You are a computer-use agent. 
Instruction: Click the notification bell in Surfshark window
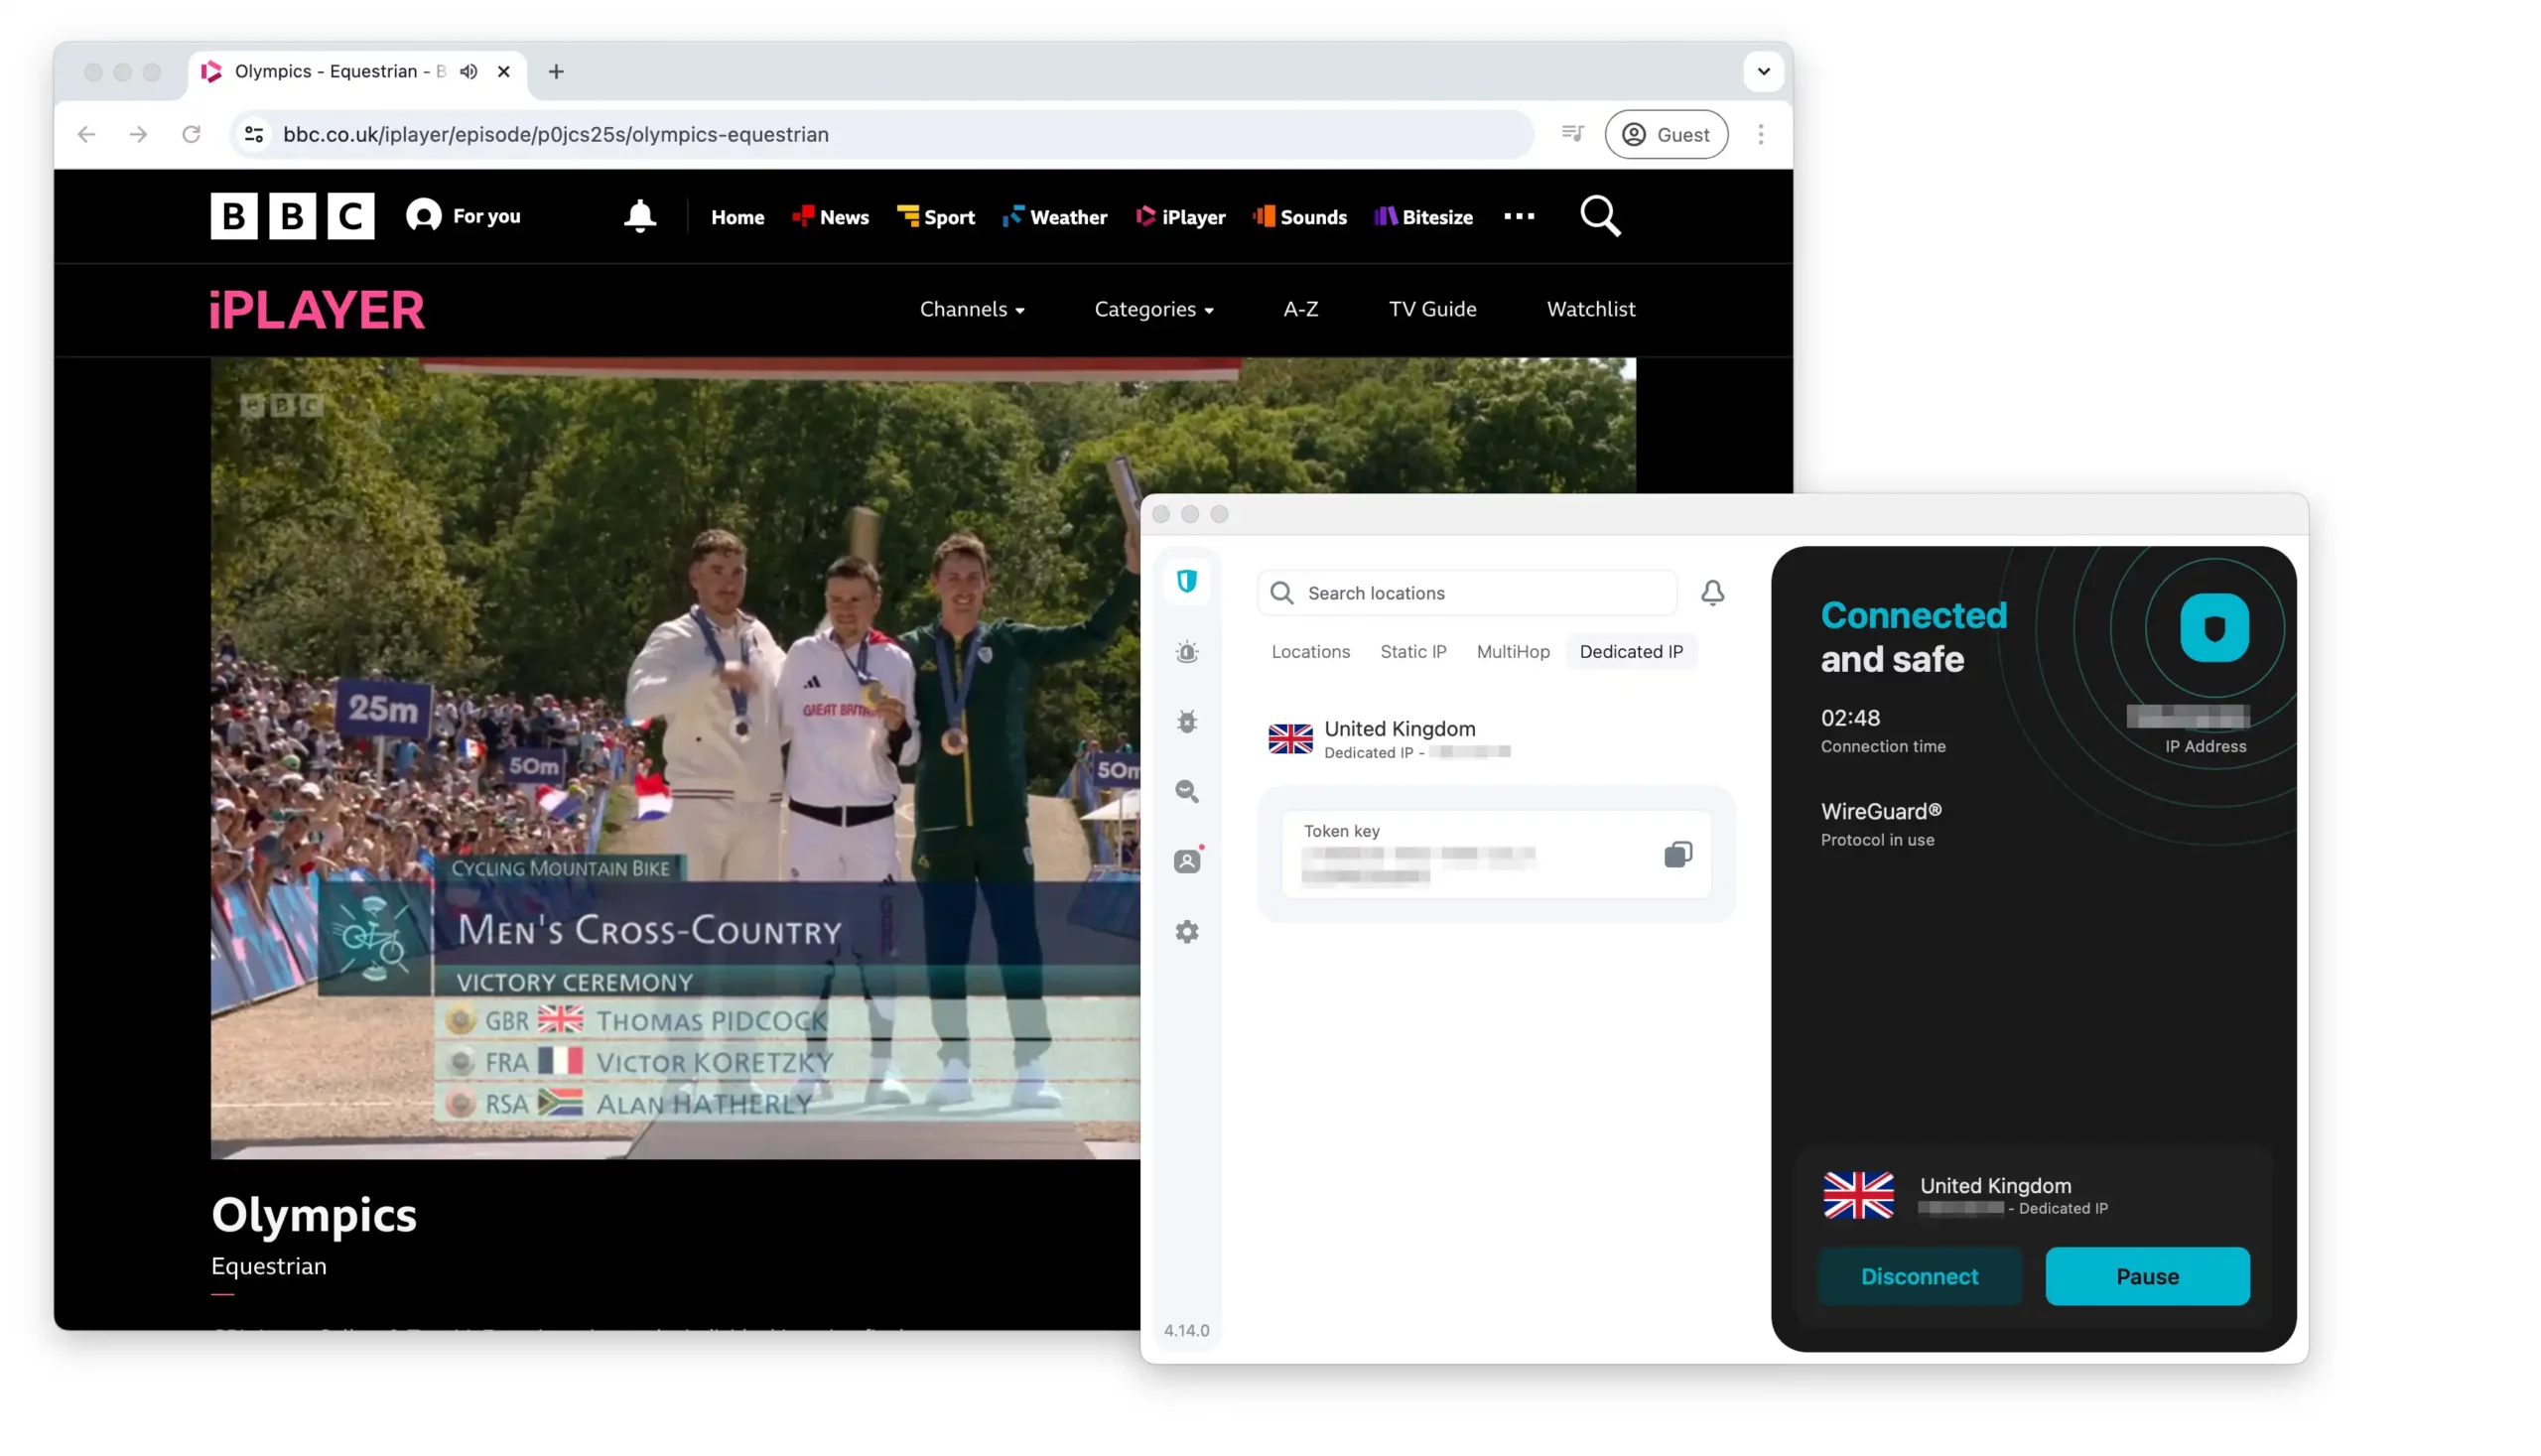tap(1712, 593)
